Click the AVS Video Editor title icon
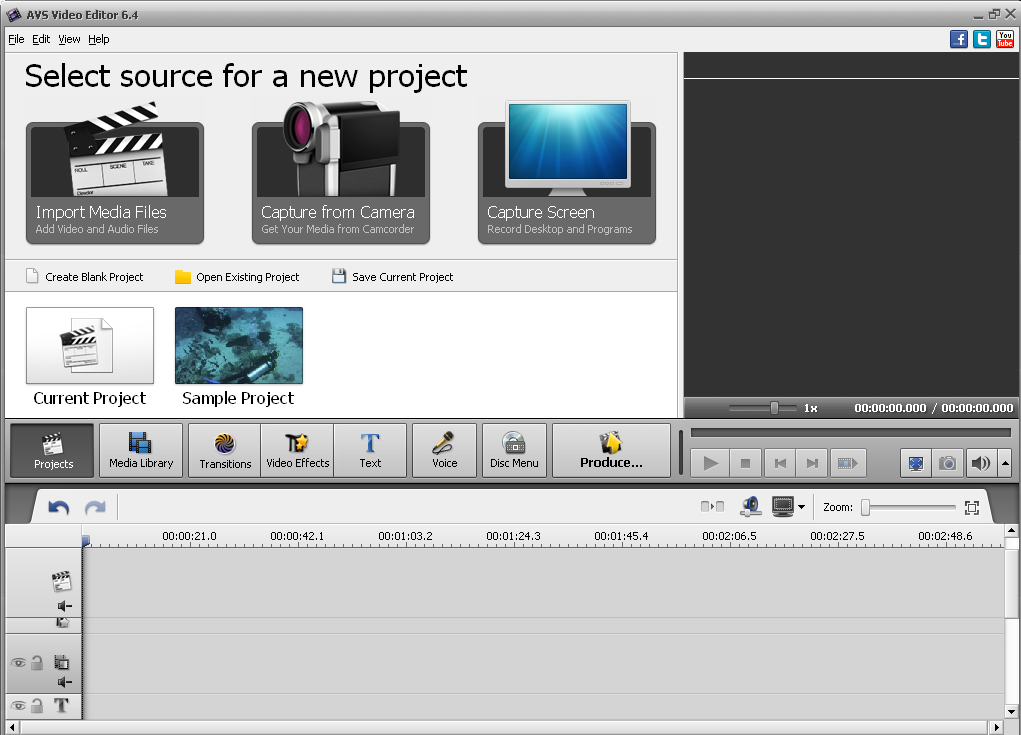 [14, 14]
